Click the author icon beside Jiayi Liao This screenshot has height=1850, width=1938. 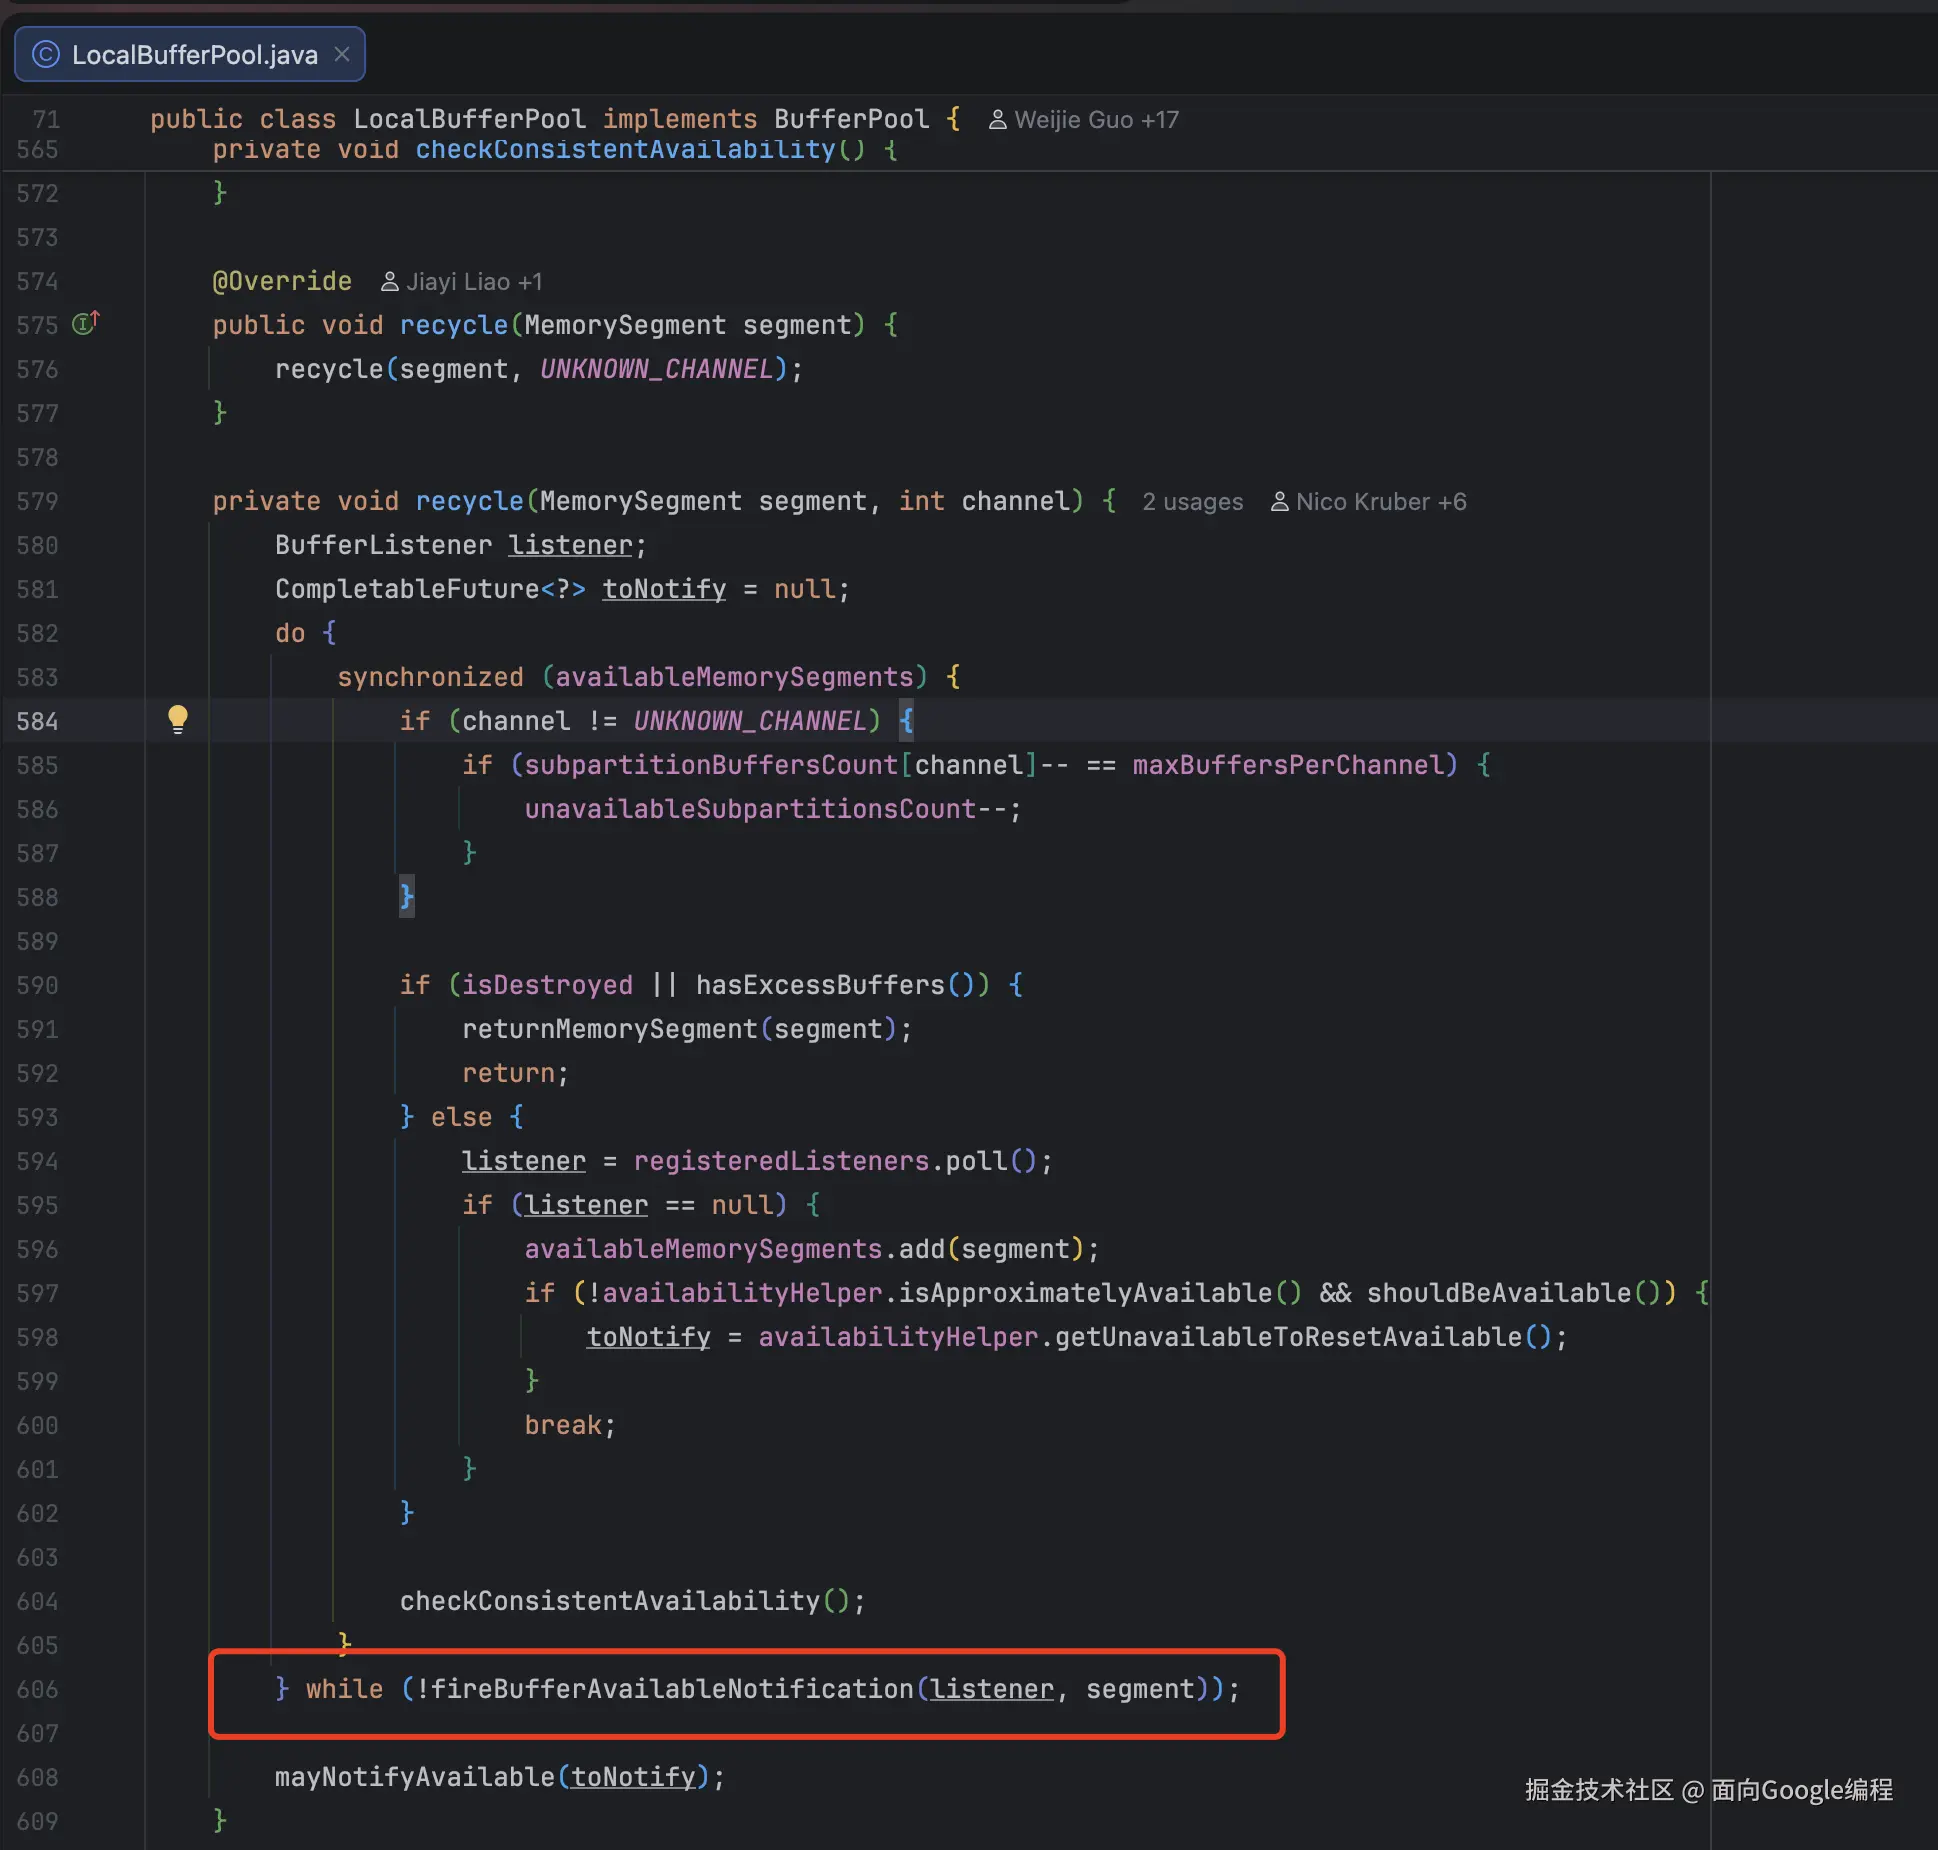point(390,282)
